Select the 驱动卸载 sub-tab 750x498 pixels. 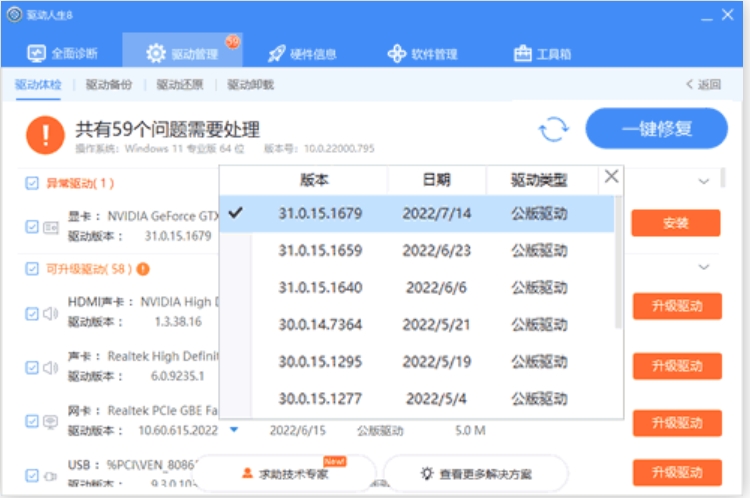[x=251, y=85]
